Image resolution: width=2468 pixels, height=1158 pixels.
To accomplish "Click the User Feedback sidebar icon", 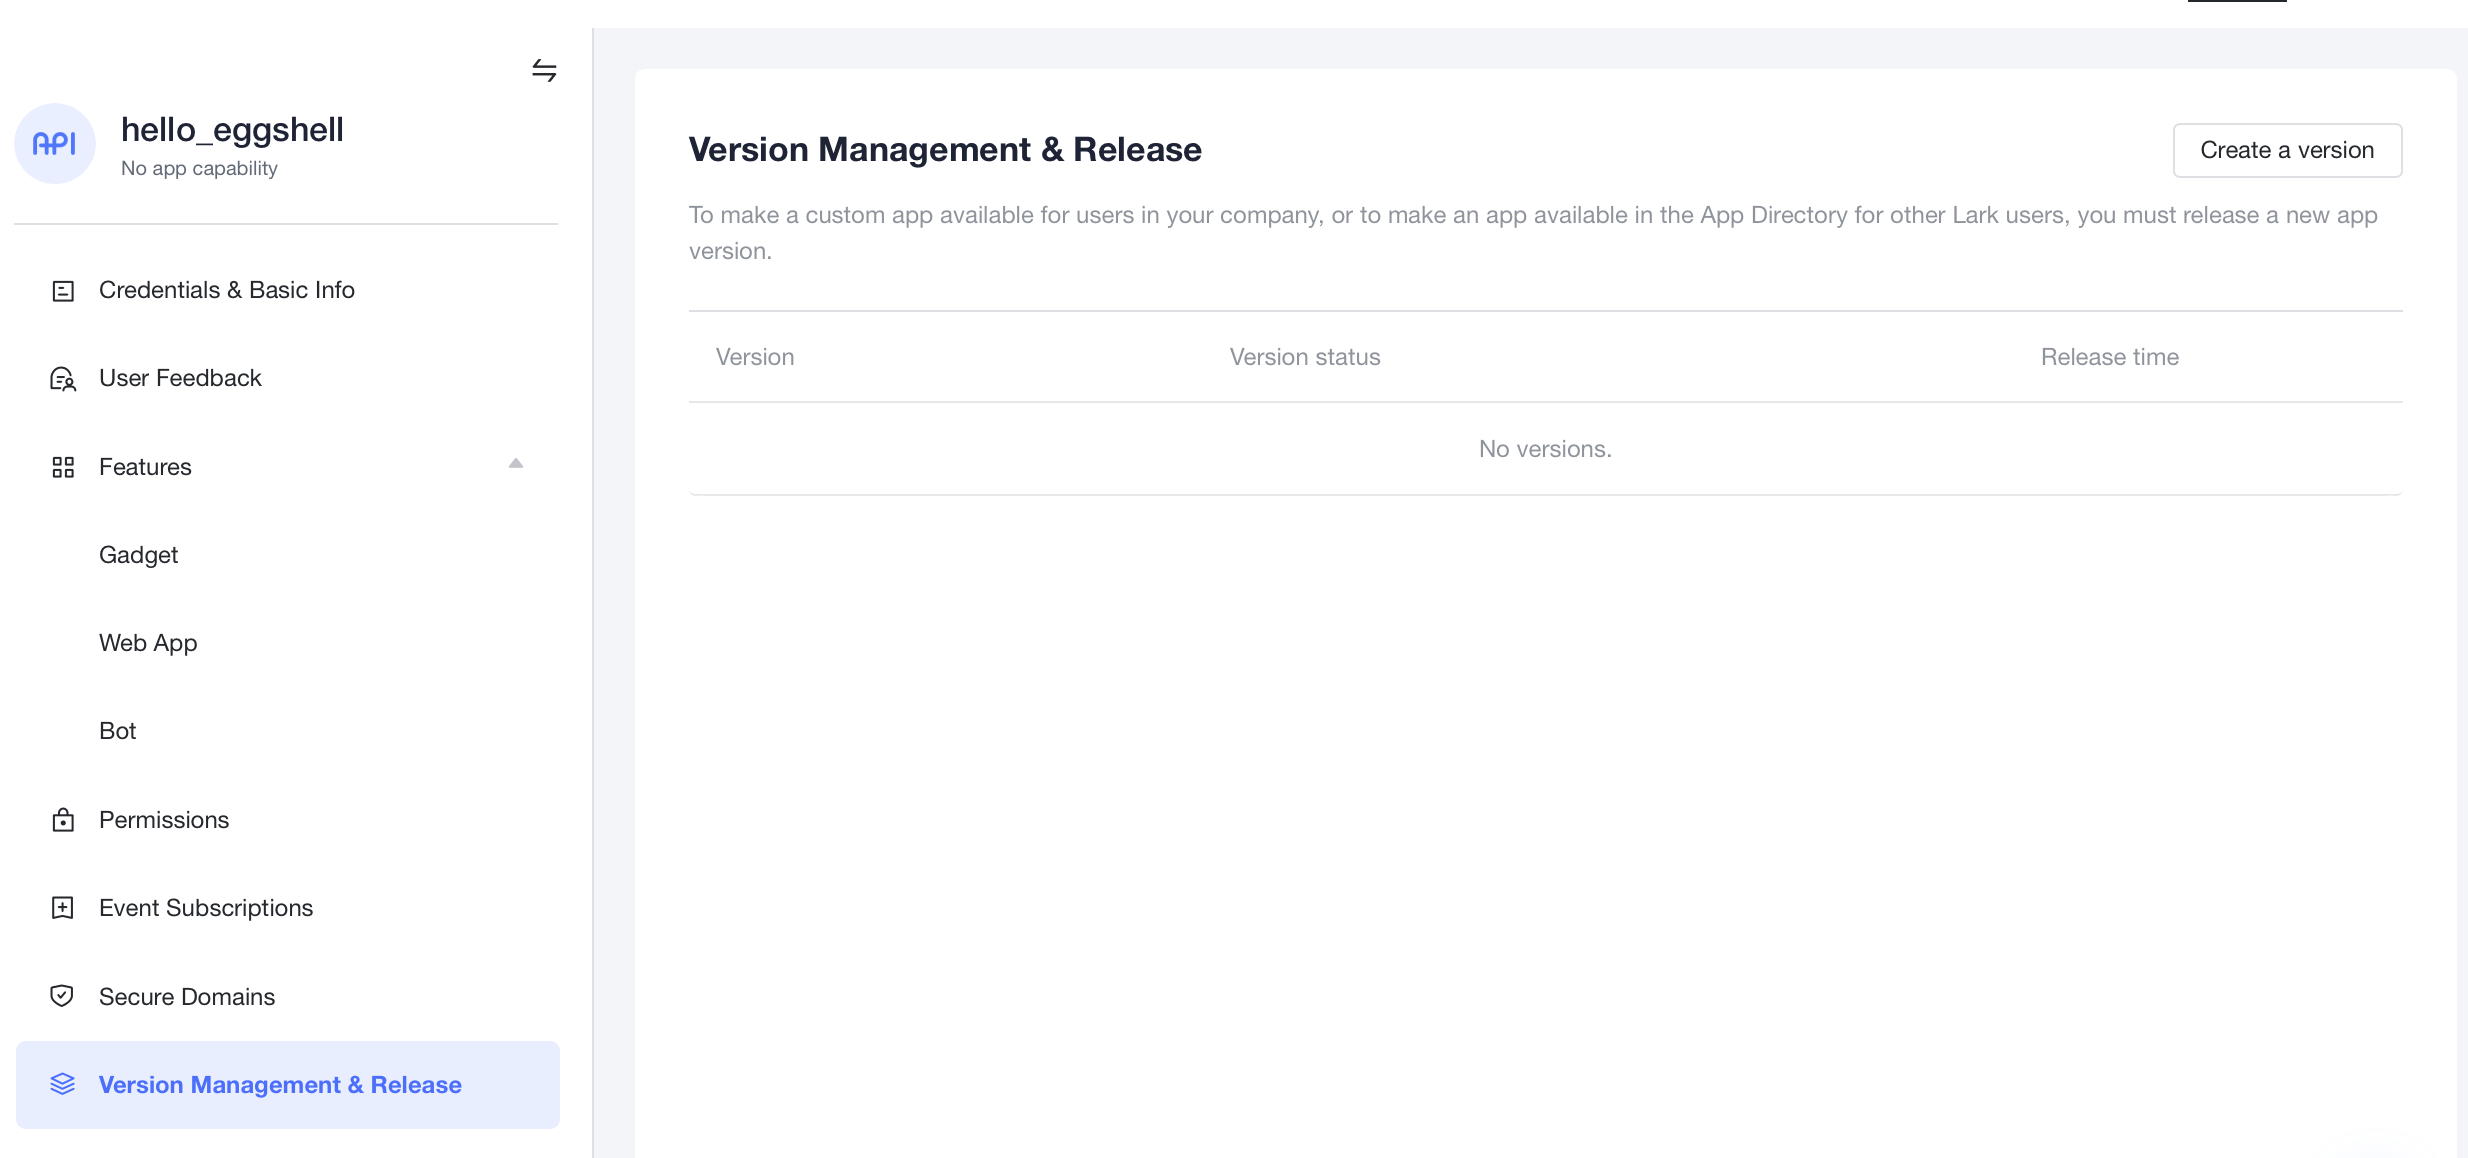I will tap(63, 379).
